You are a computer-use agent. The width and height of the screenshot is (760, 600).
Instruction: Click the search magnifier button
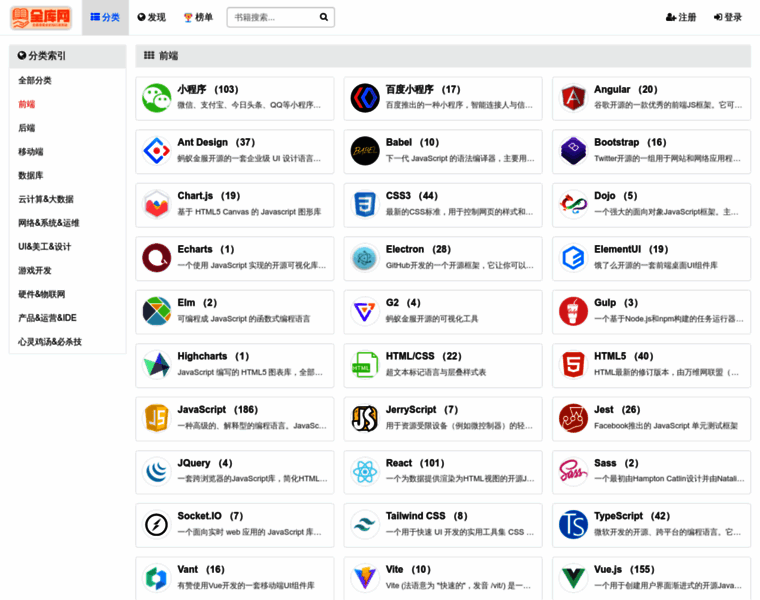tap(324, 17)
